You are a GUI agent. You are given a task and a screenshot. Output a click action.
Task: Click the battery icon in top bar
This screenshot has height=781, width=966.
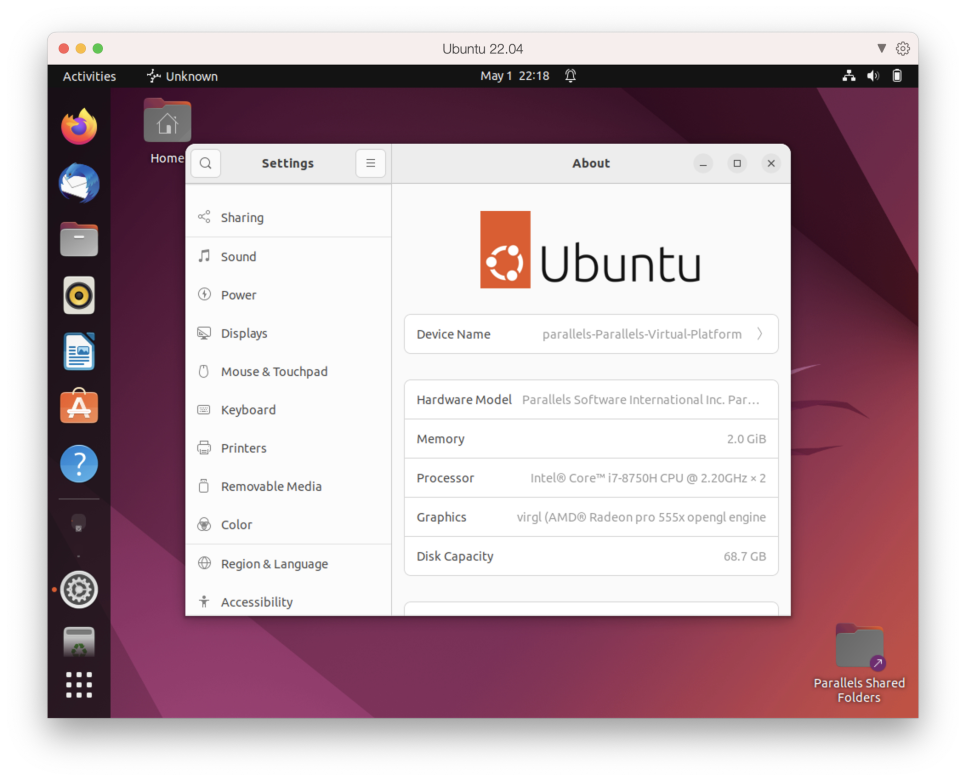(x=897, y=76)
